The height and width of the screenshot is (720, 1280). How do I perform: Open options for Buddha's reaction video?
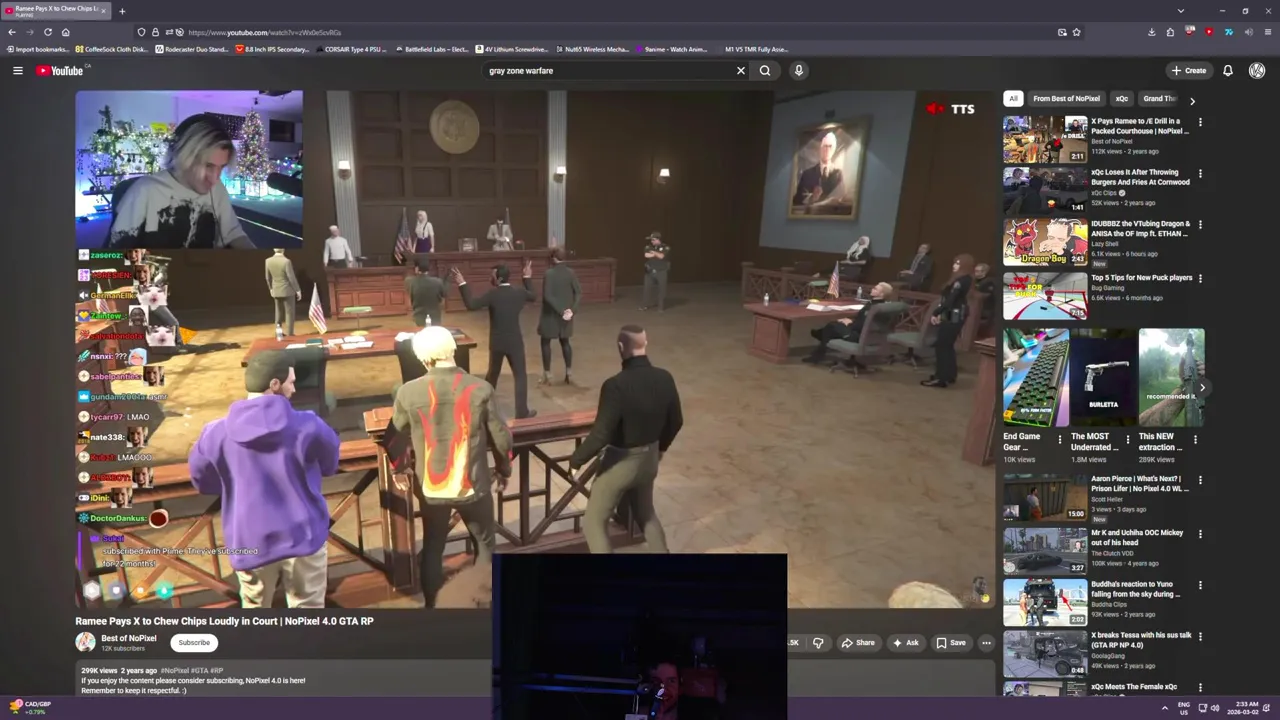click(x=1200, y=585)
